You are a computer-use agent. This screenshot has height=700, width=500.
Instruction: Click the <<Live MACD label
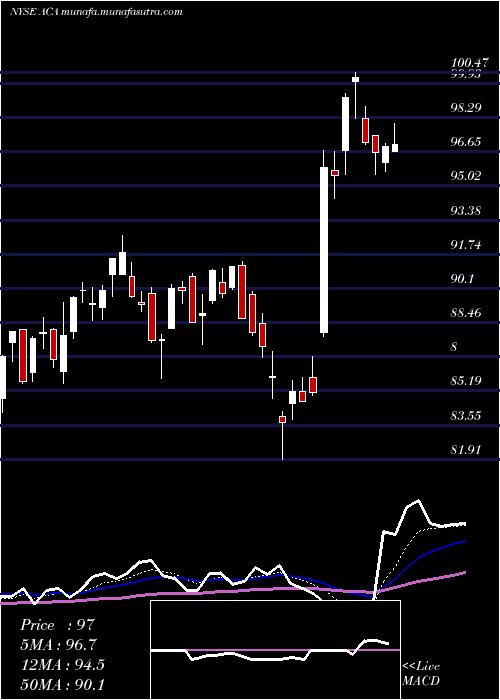pos(421,674)
